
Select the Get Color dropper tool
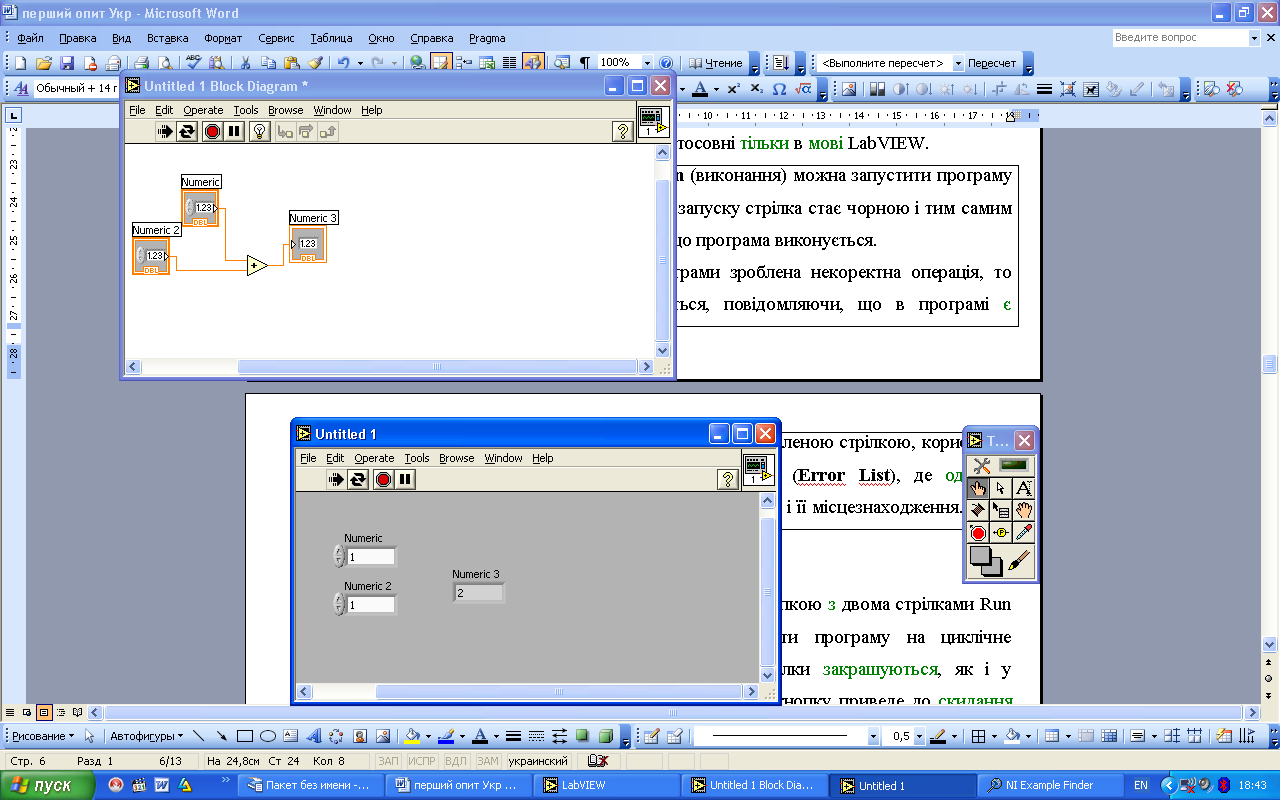1024,533
